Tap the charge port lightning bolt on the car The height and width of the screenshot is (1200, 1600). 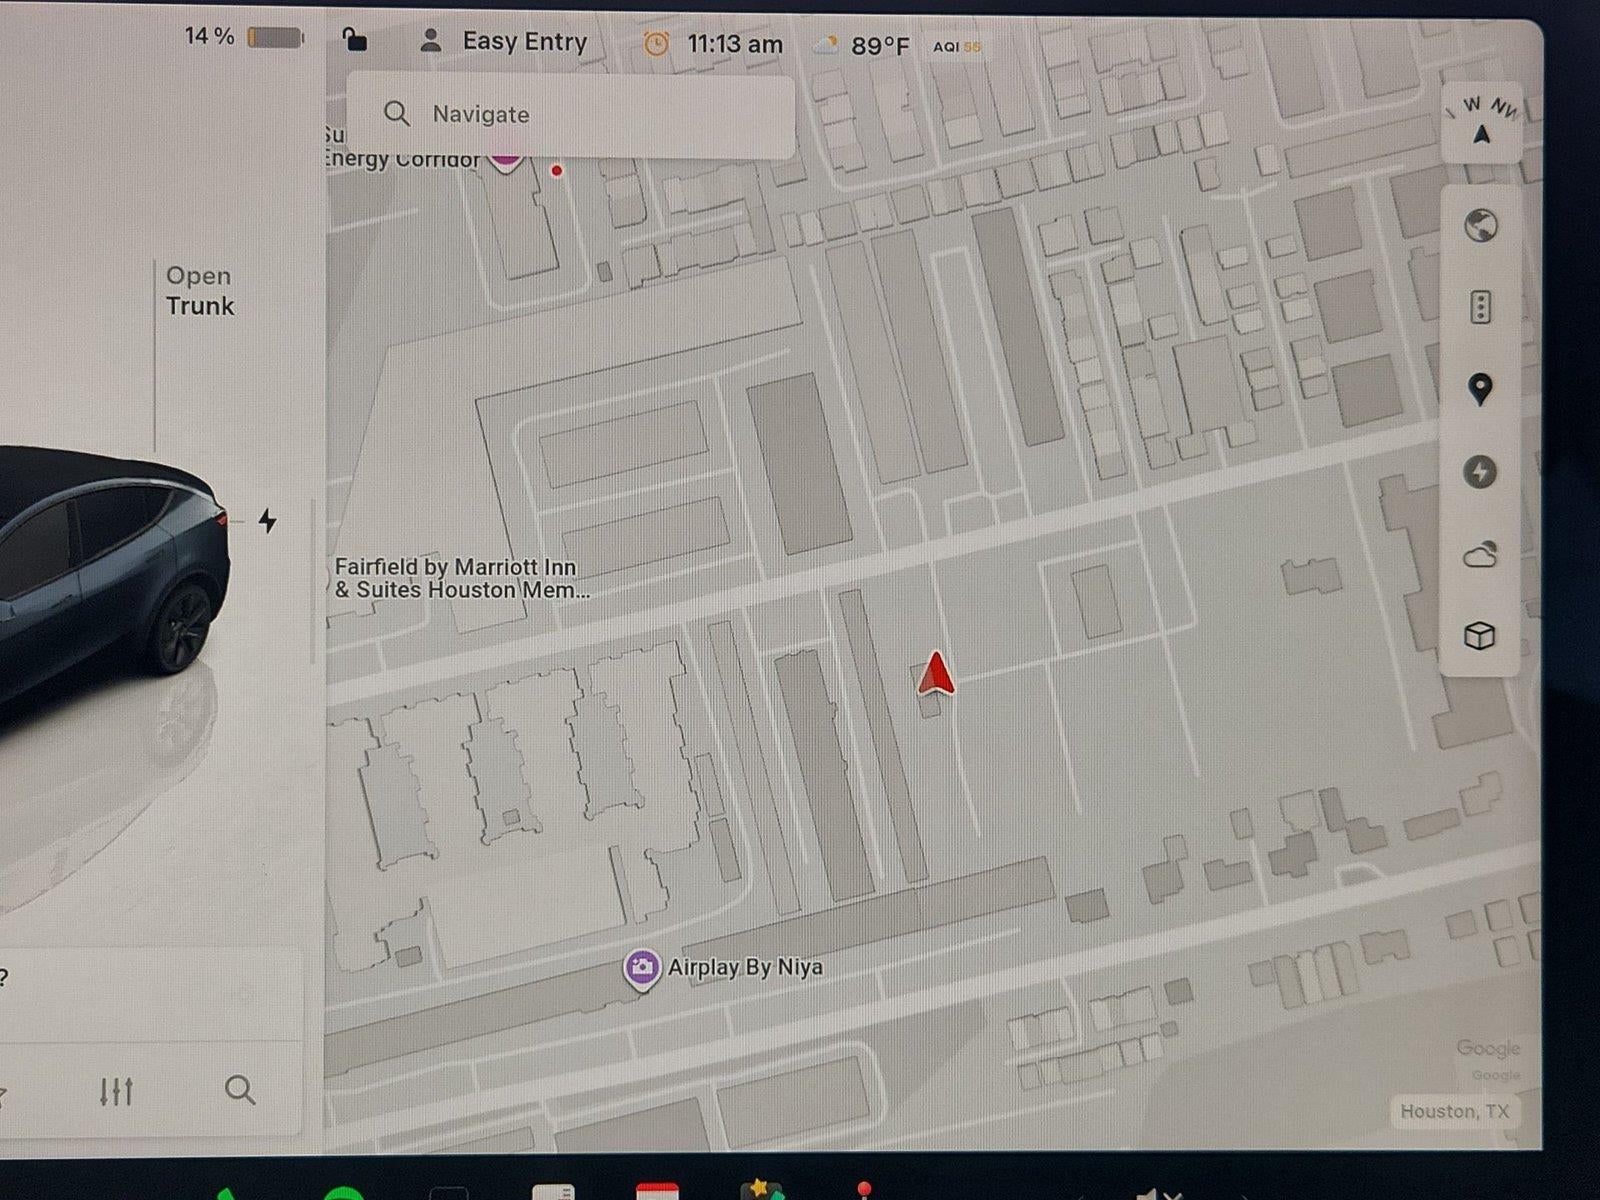point(267,521)
